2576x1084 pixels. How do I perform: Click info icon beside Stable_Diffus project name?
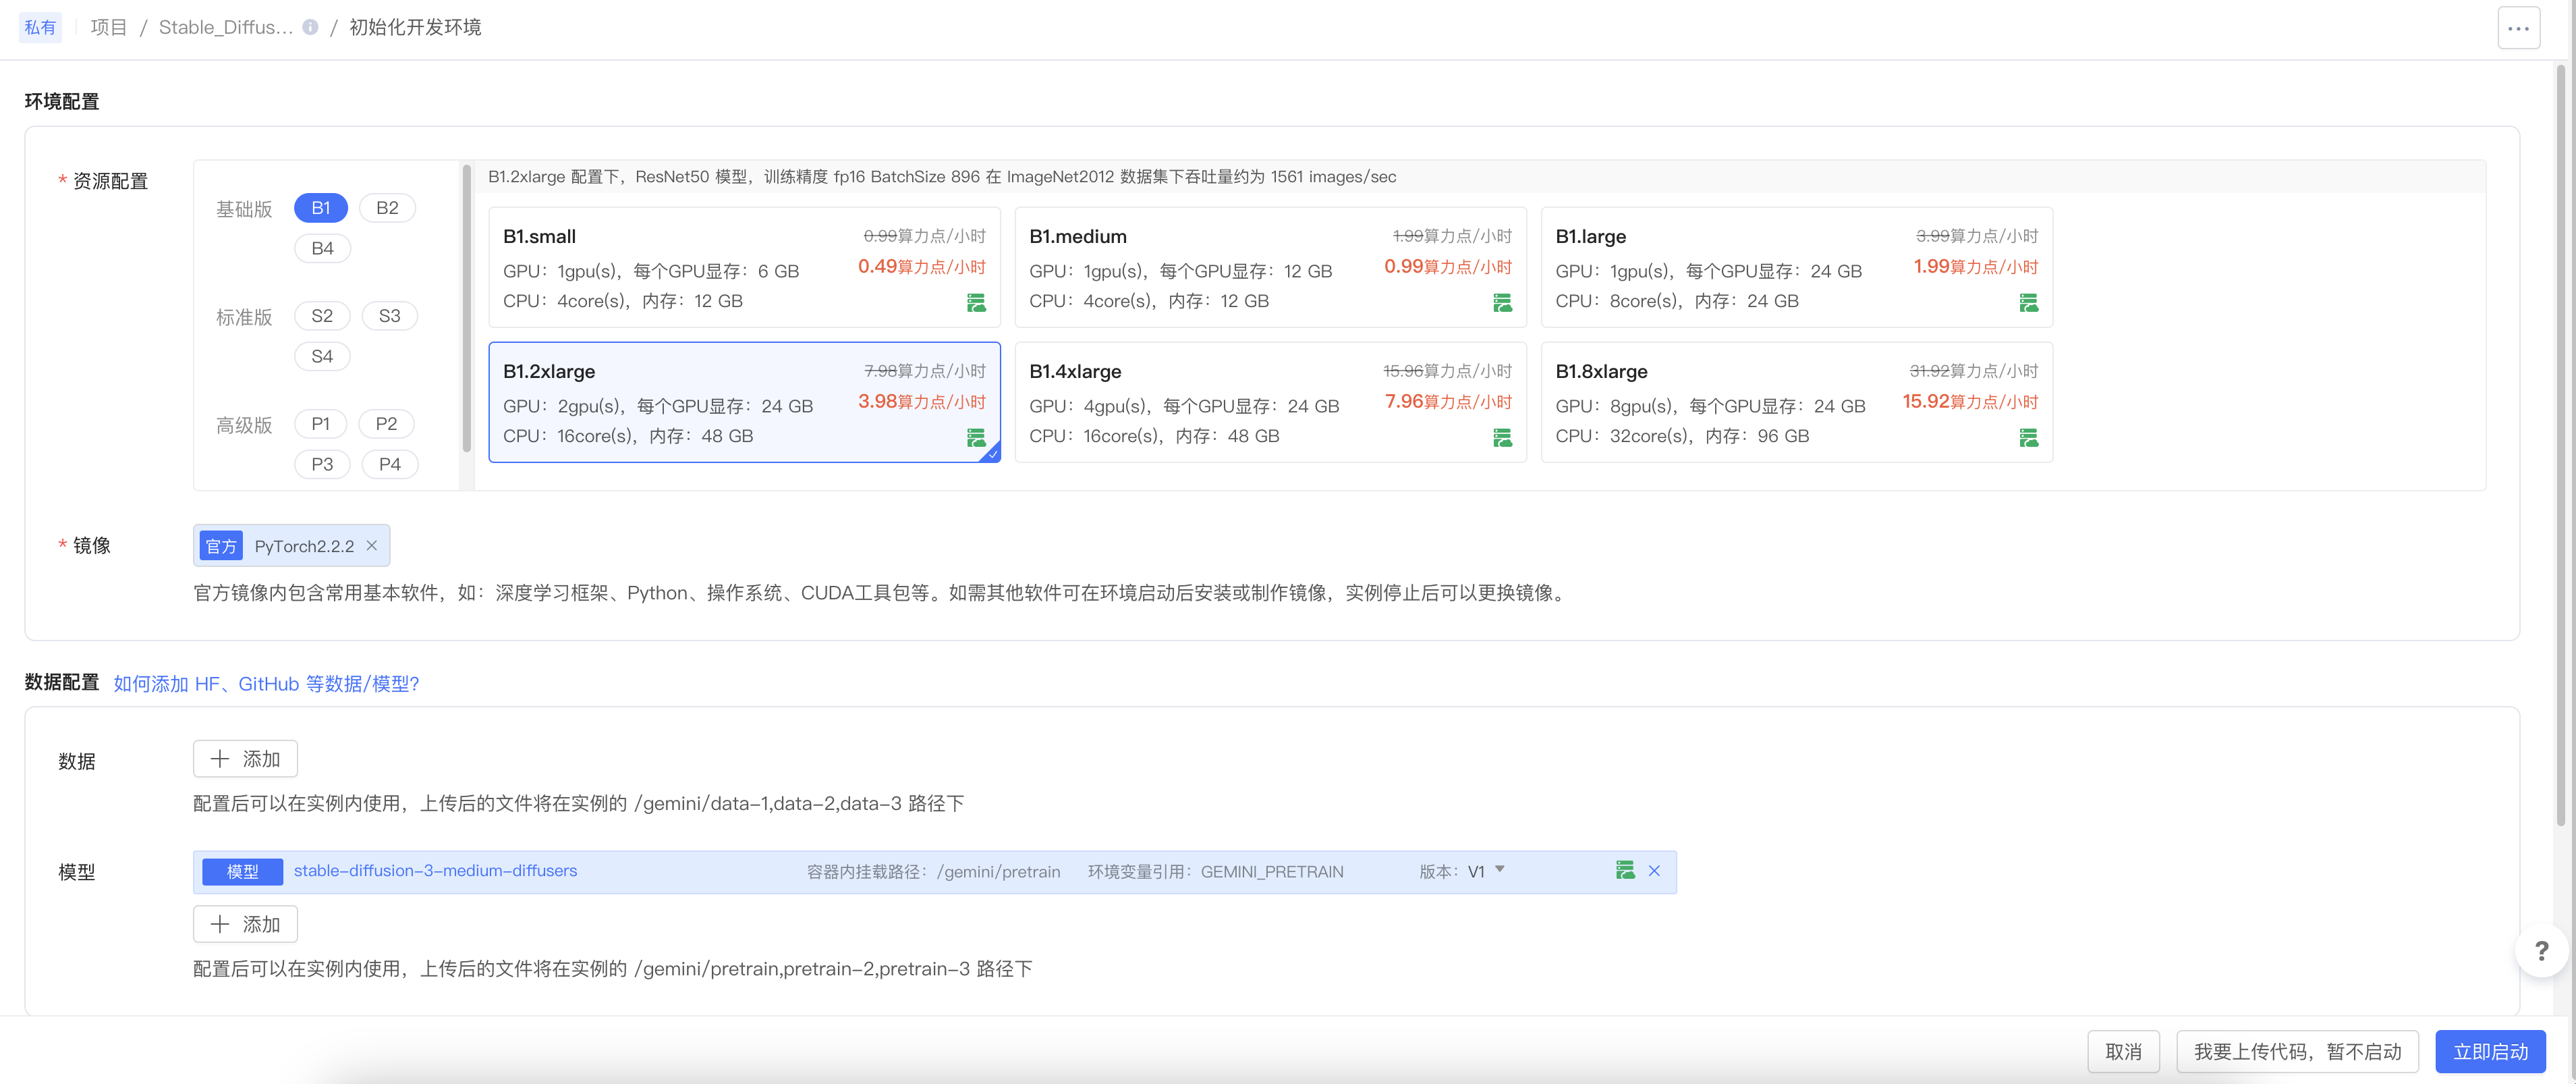coord(311,27)
